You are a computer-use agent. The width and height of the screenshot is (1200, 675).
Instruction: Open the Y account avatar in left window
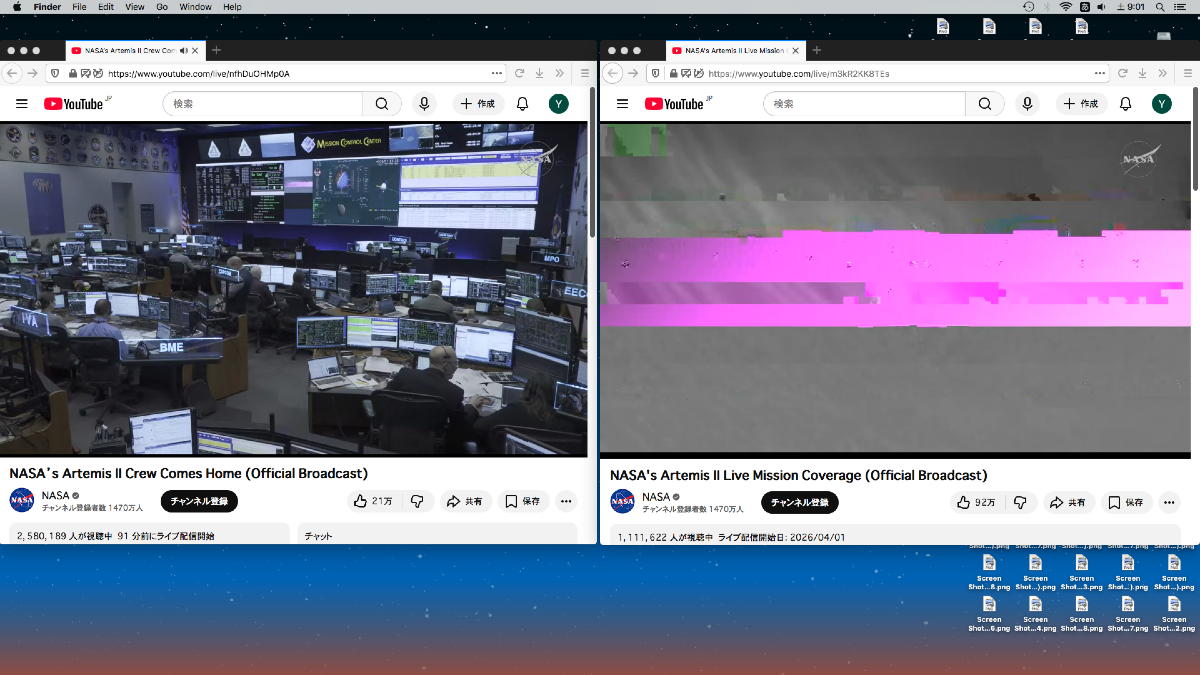[x=559, y=103]
